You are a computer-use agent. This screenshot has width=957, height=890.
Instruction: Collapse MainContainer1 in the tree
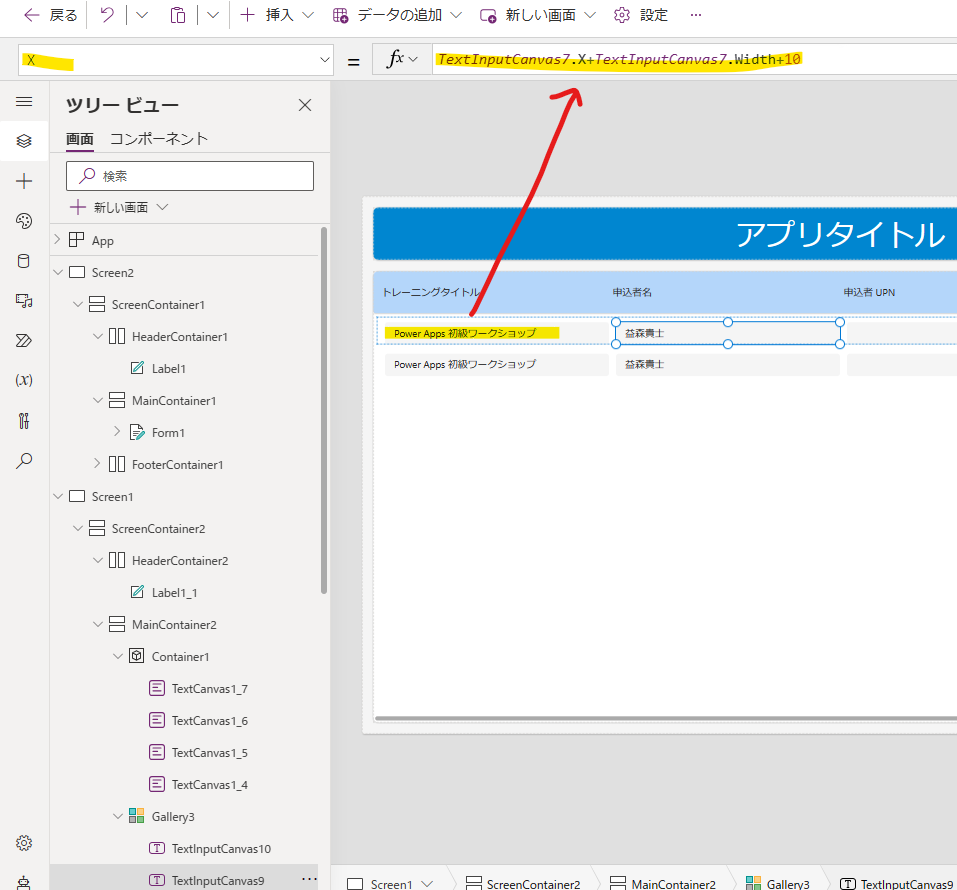click(98, 400)
